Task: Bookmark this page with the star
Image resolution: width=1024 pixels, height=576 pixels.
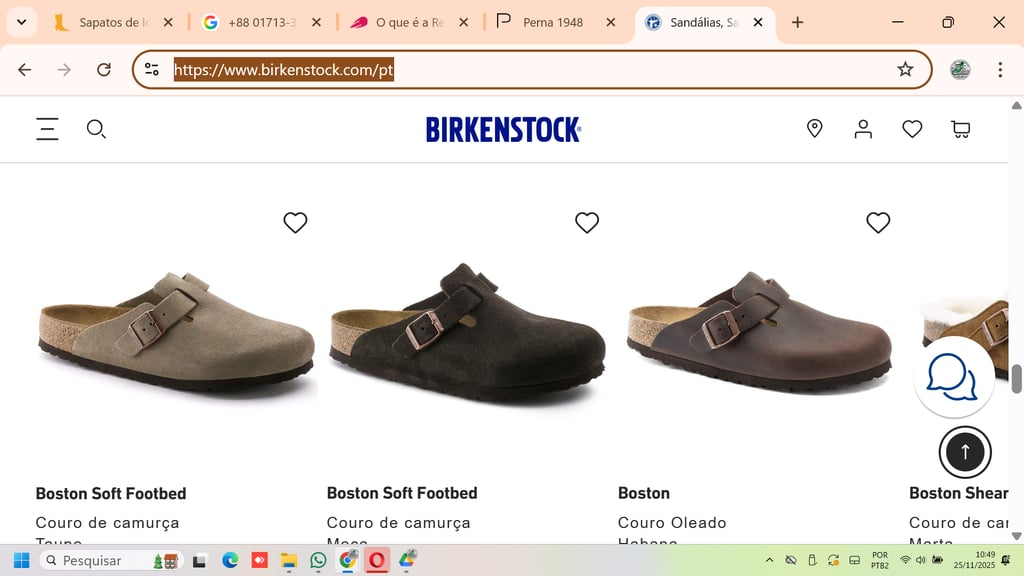Action: [x=904, y=69]
